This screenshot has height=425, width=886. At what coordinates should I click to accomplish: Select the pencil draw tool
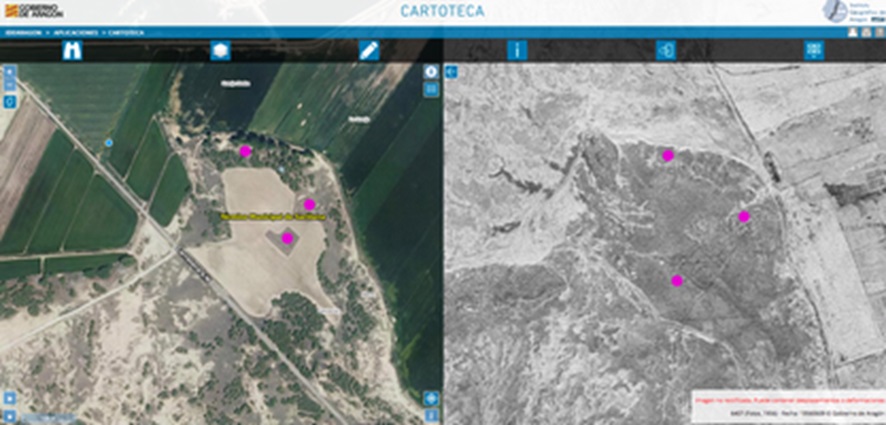point(369,51)
